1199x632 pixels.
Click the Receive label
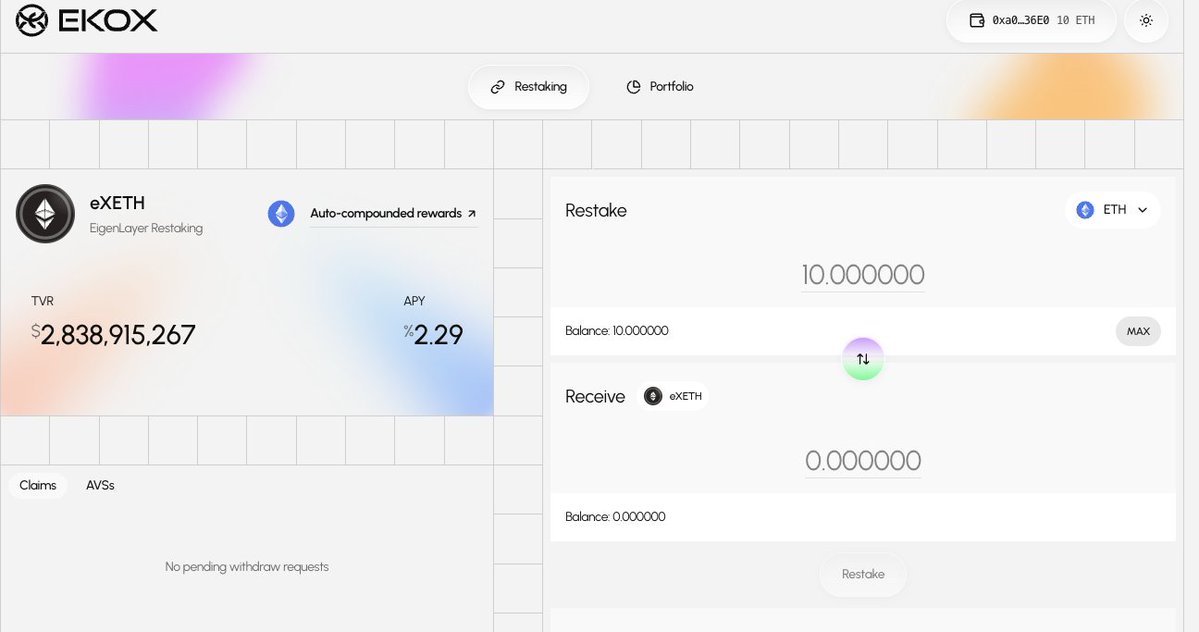point(595,397)
